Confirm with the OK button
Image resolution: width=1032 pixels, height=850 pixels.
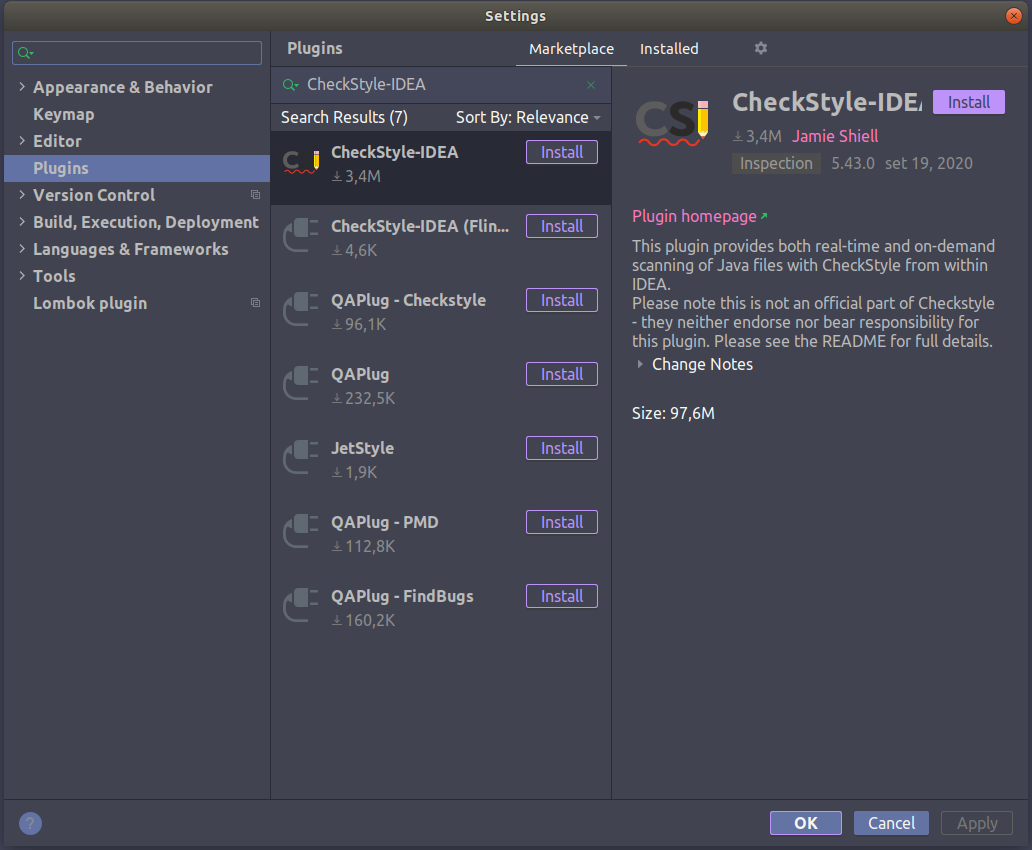tap(806, 823)
